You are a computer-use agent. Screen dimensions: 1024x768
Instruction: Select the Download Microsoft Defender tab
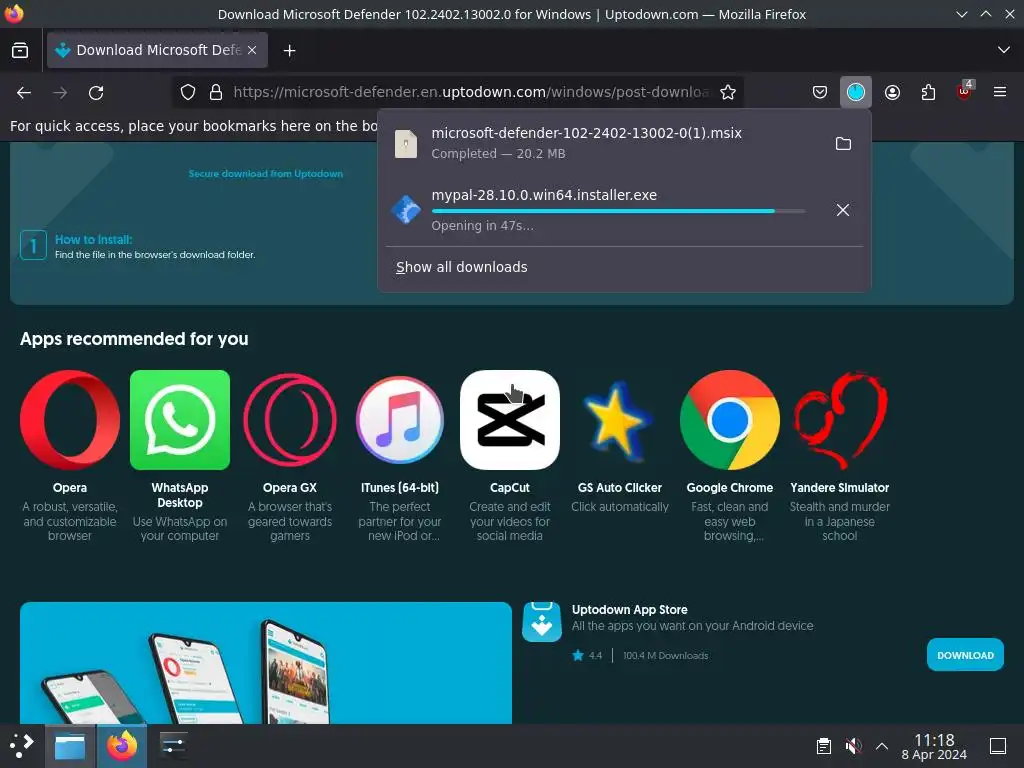tap(157, 50)
